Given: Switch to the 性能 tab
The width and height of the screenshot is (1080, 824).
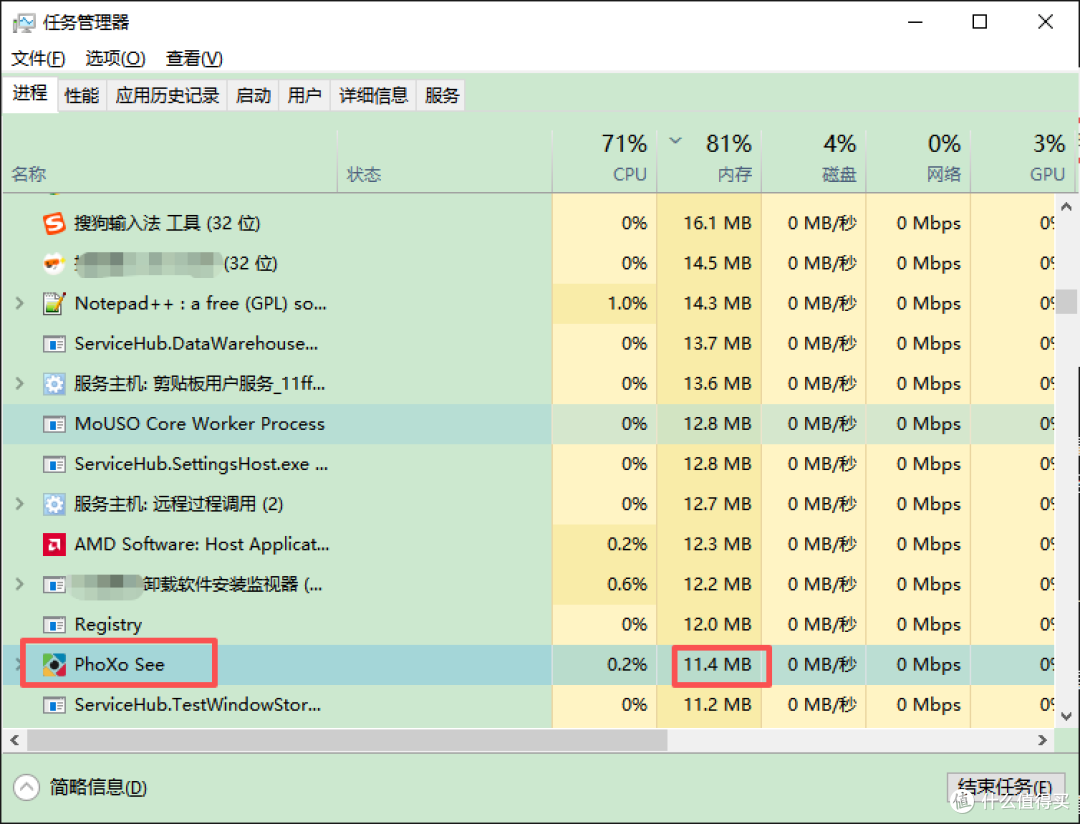Looking at the screenshot, I should click(x=81, y=95).
